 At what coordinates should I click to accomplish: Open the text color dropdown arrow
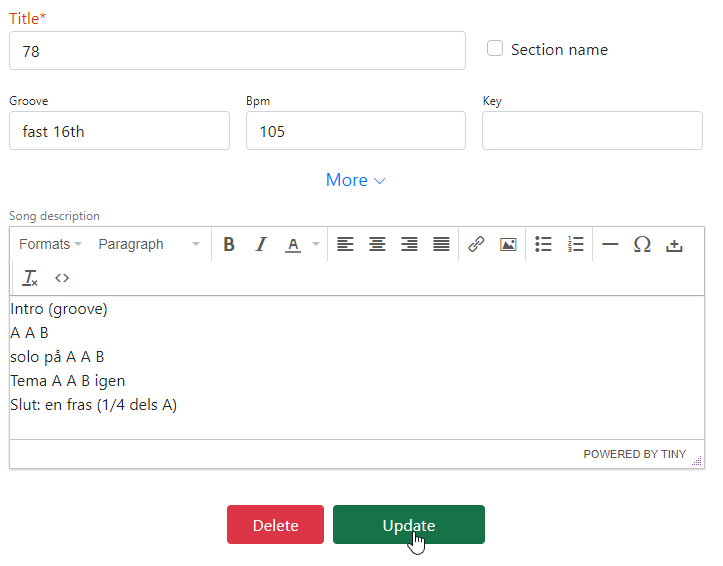coord(316,244)
